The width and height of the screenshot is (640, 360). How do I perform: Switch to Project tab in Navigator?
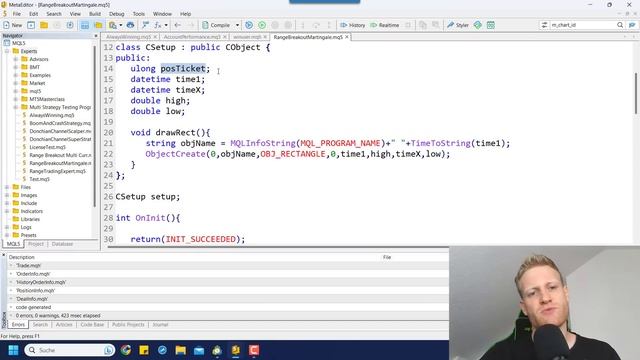36,244
